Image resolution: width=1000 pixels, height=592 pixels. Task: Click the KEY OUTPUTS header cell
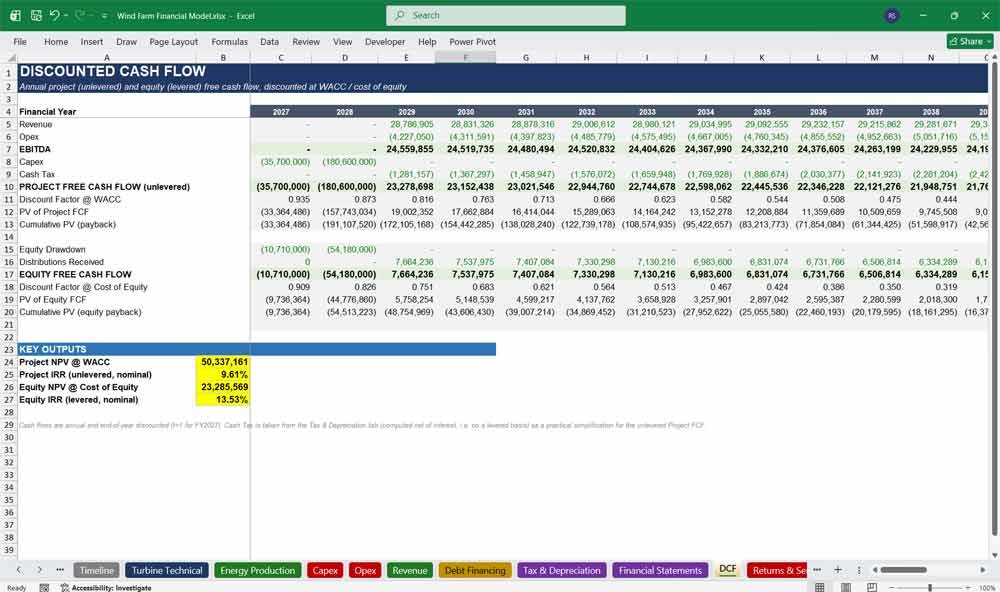[x=107, y=349]
